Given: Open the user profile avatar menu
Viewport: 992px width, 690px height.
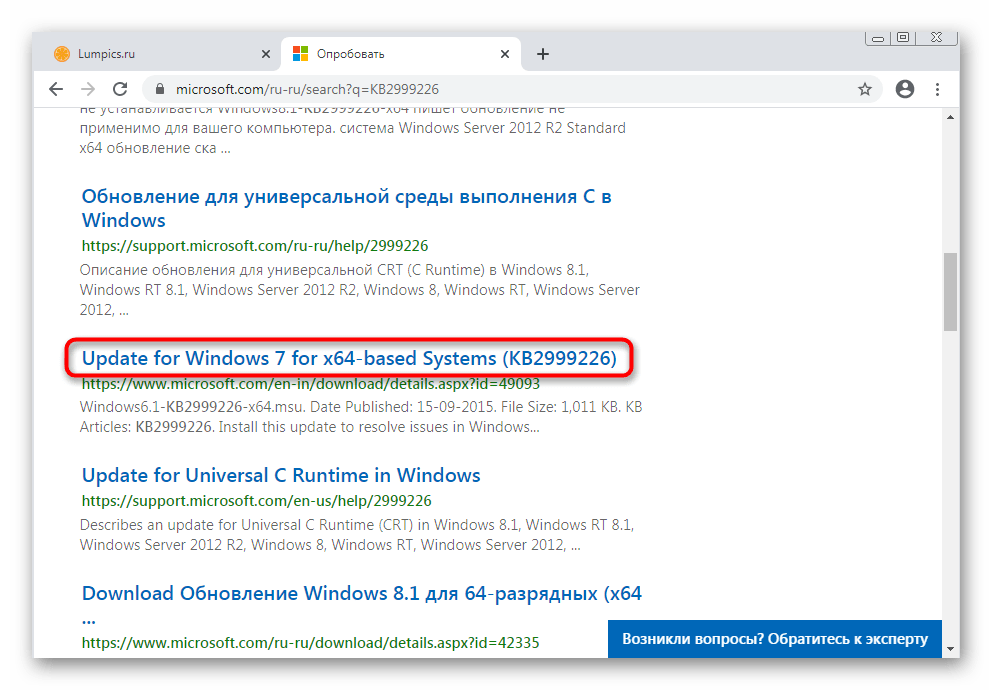Looking at the screenshot, I should pos(905,89).
